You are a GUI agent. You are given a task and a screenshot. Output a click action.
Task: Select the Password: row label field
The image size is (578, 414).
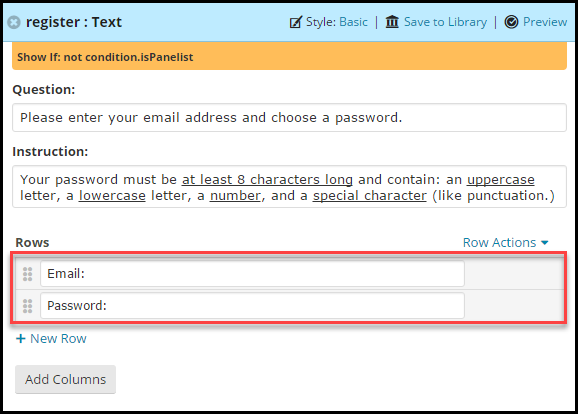(x=252, y=306)
